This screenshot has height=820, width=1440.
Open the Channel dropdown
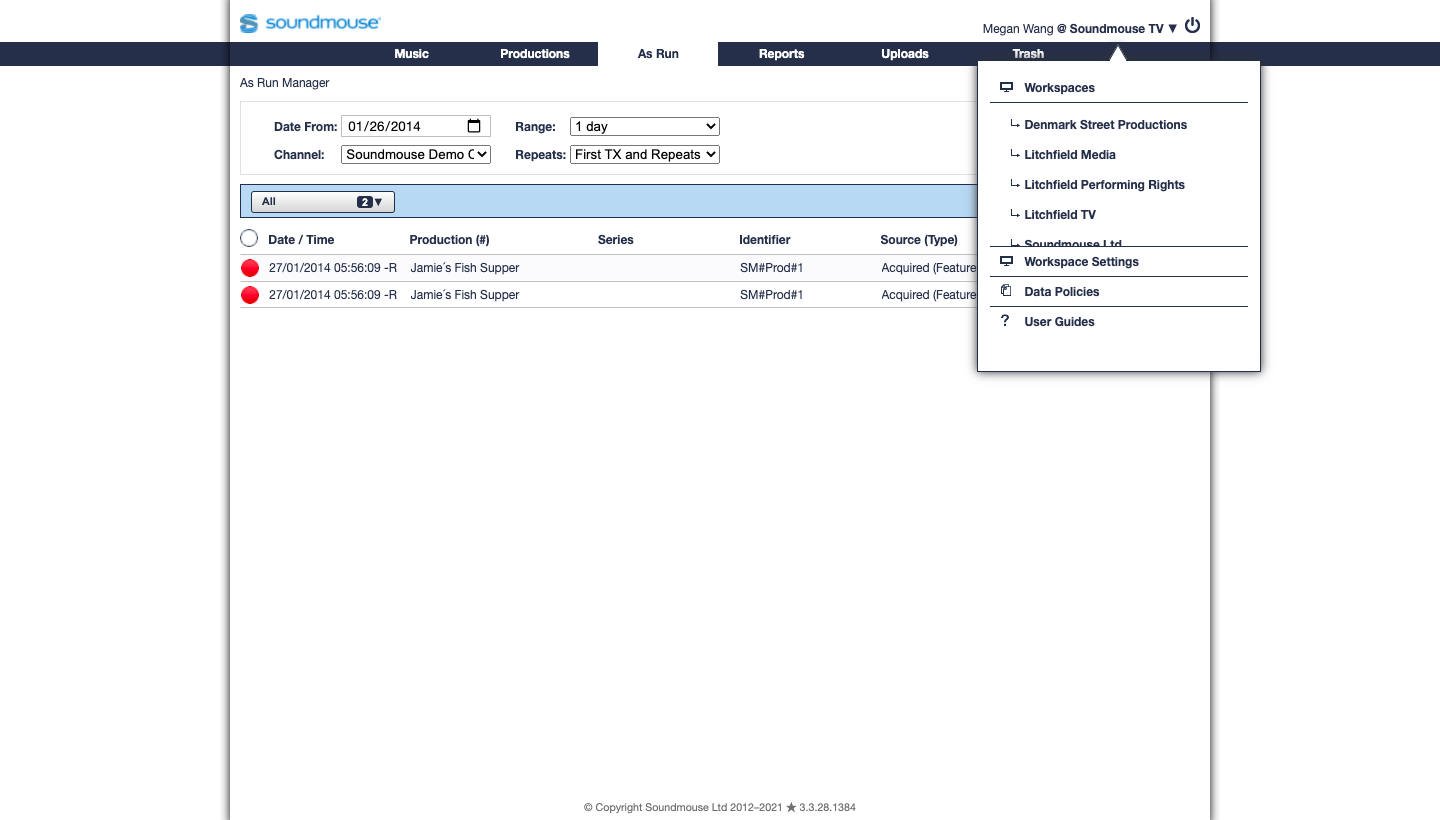click(x=416, y=155)
